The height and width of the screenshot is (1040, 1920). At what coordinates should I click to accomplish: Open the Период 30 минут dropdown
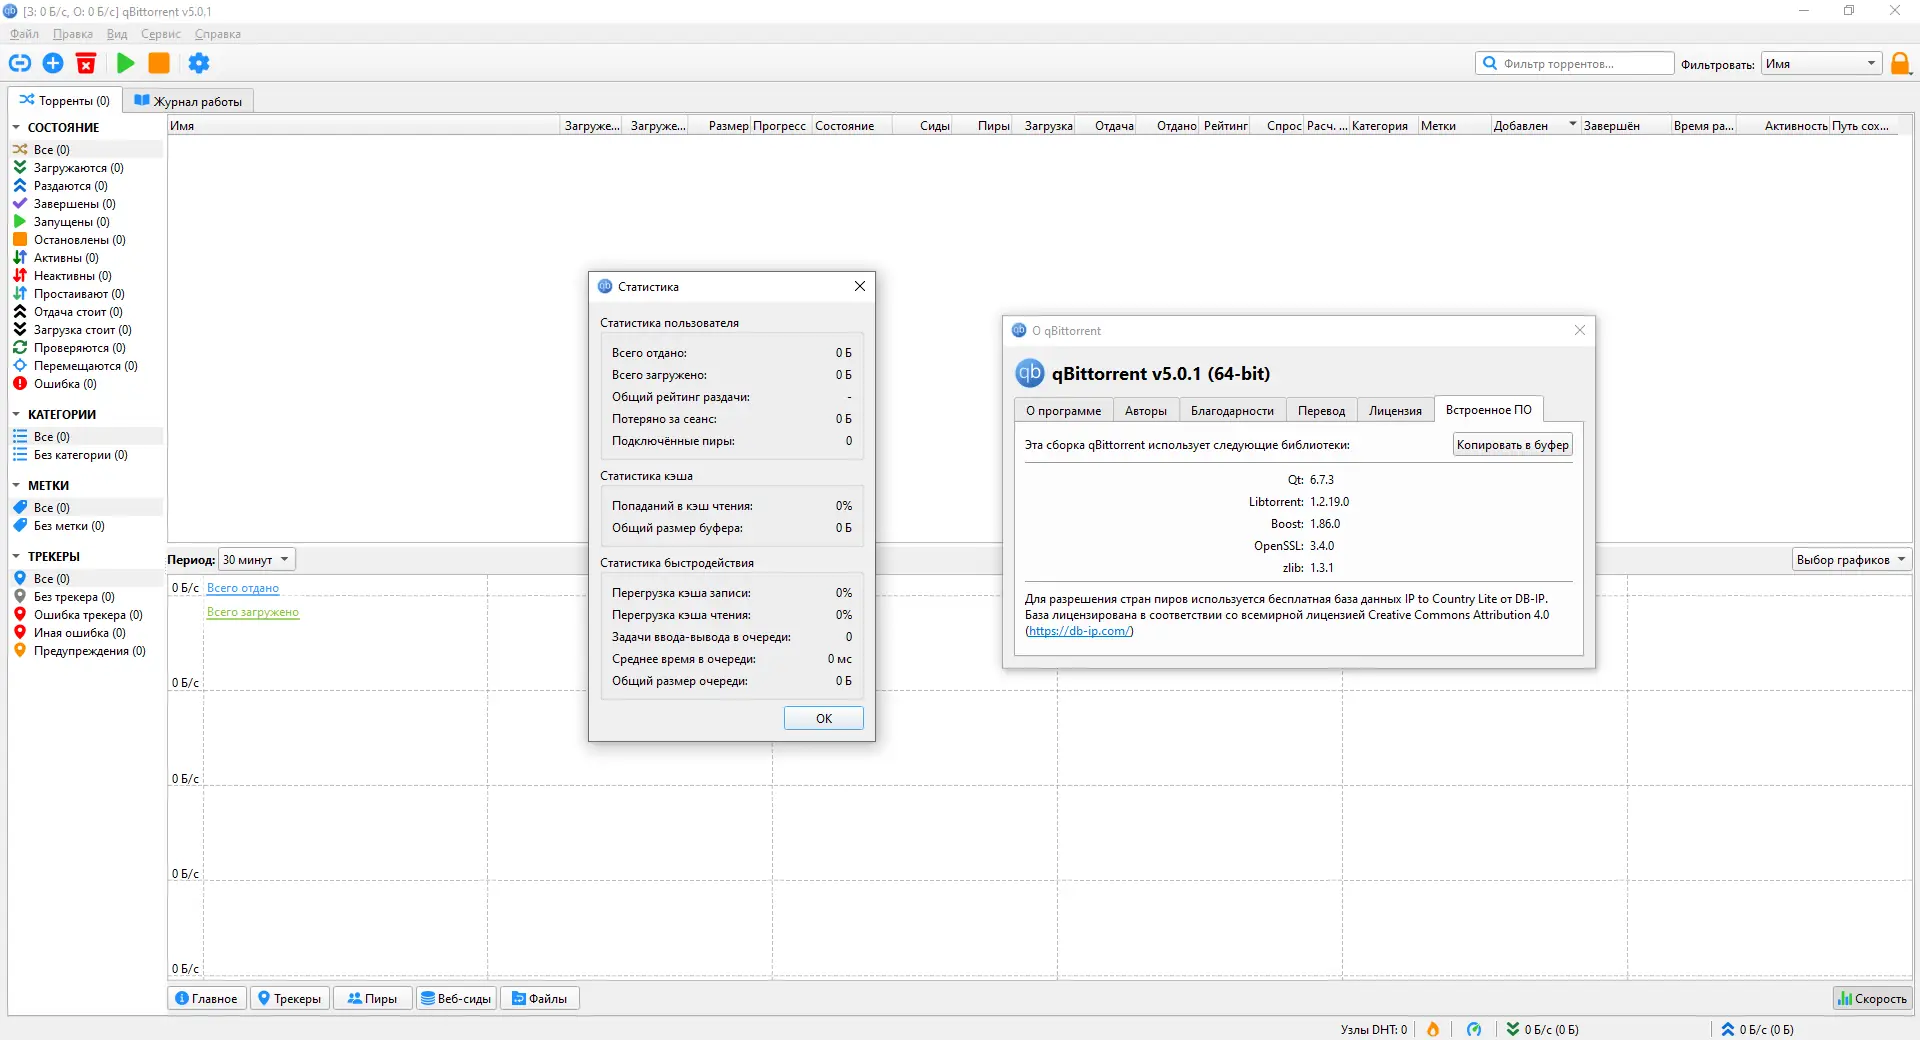(257, 560)
